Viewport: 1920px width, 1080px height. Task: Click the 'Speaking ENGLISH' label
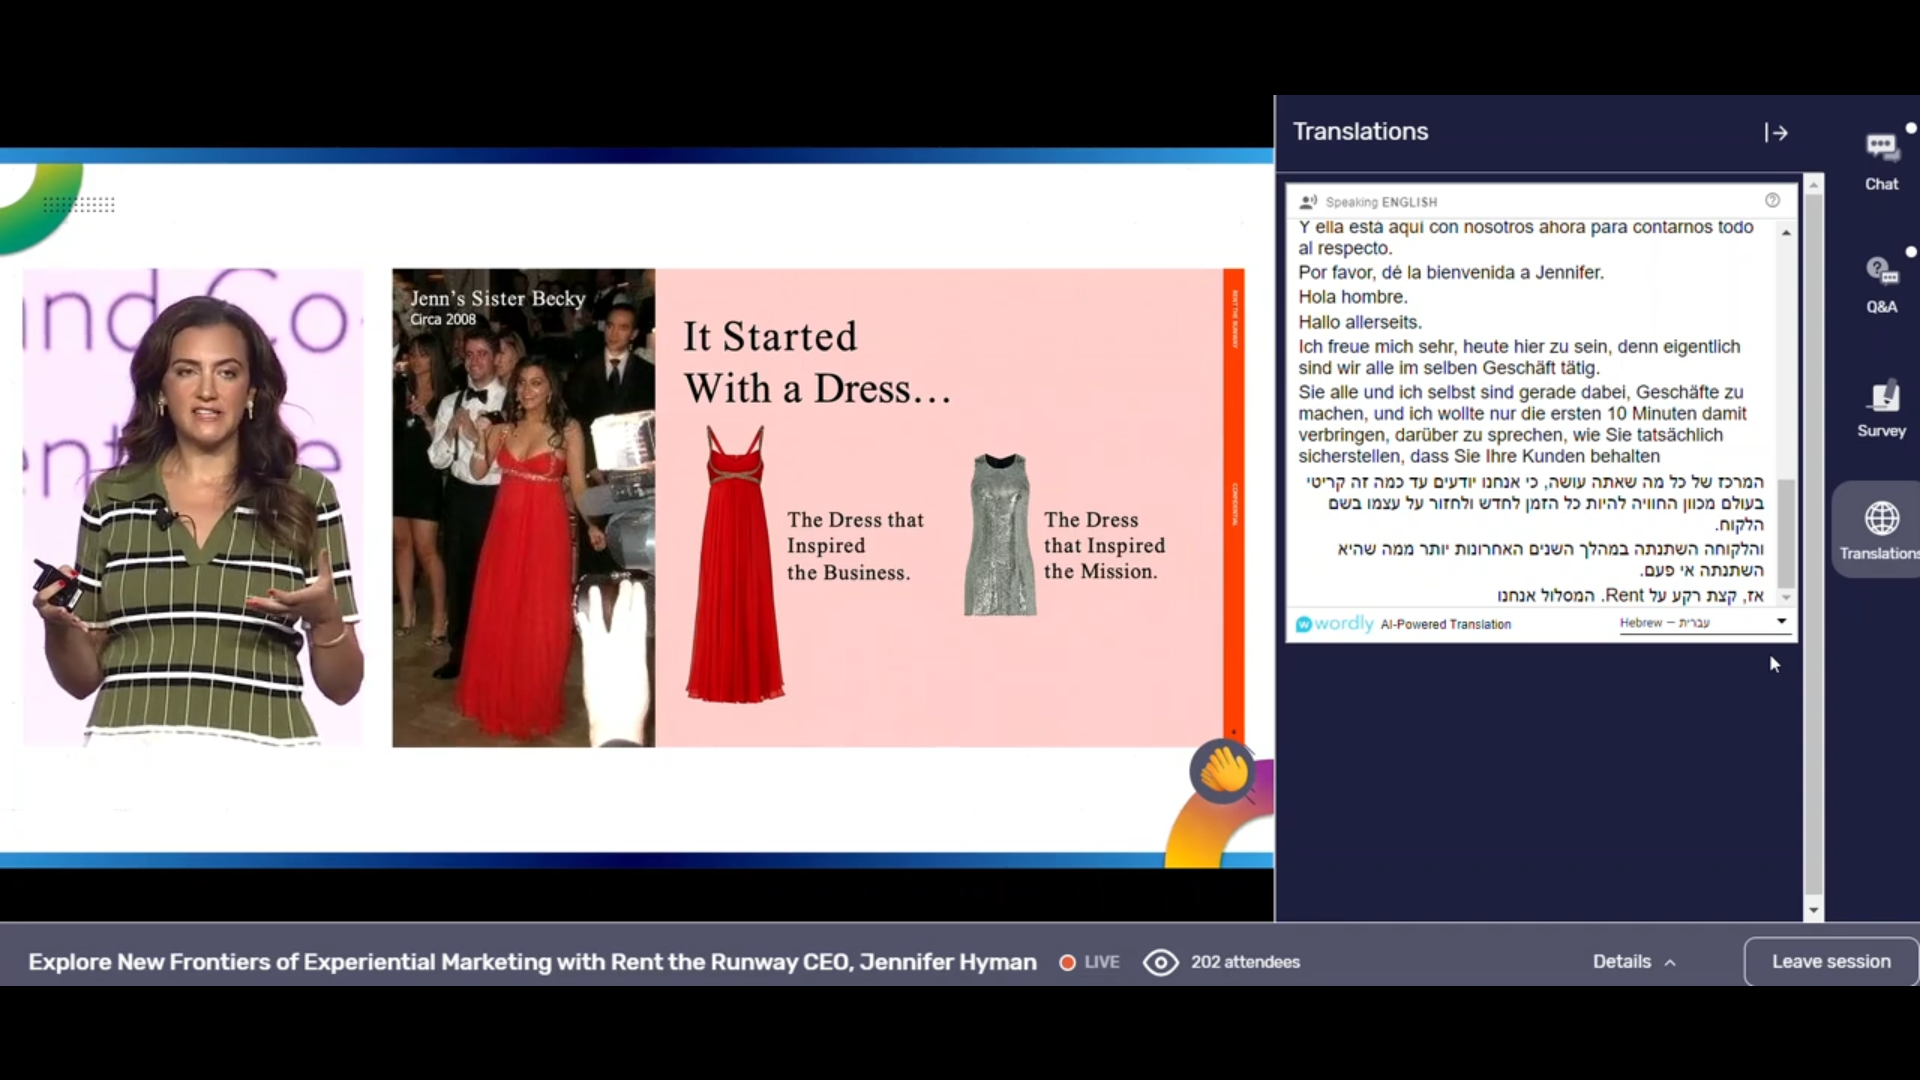(x=1381, y=202)
